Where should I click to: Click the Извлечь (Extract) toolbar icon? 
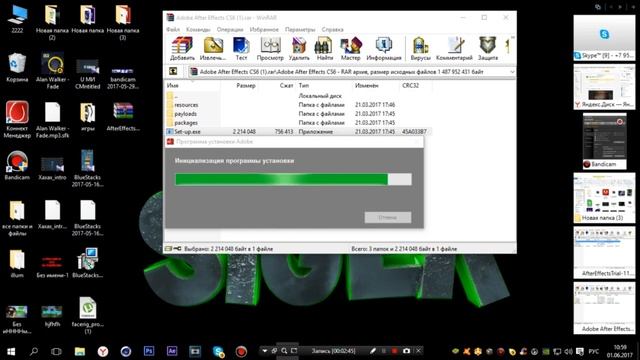point(213,49)
